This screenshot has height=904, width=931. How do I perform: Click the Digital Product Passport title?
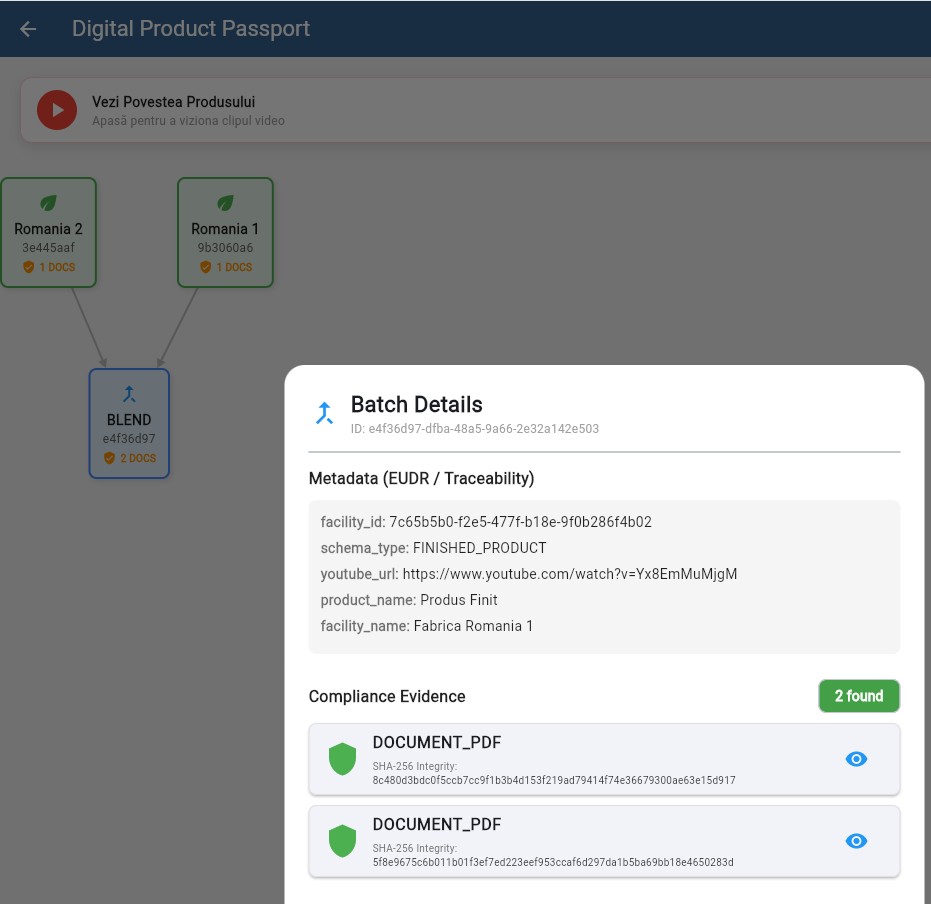pos(191,28)
